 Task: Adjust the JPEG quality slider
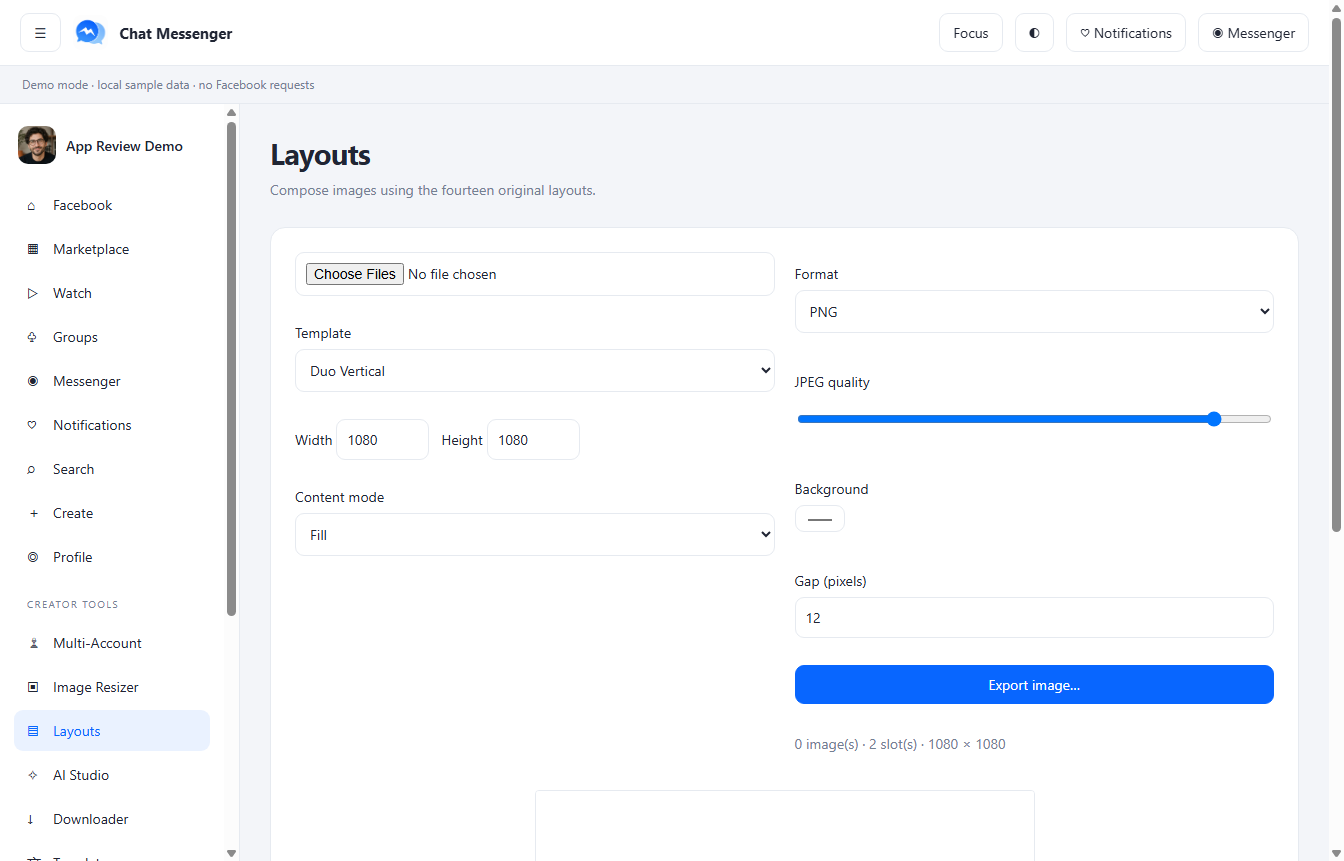(x=1034, y=419)
